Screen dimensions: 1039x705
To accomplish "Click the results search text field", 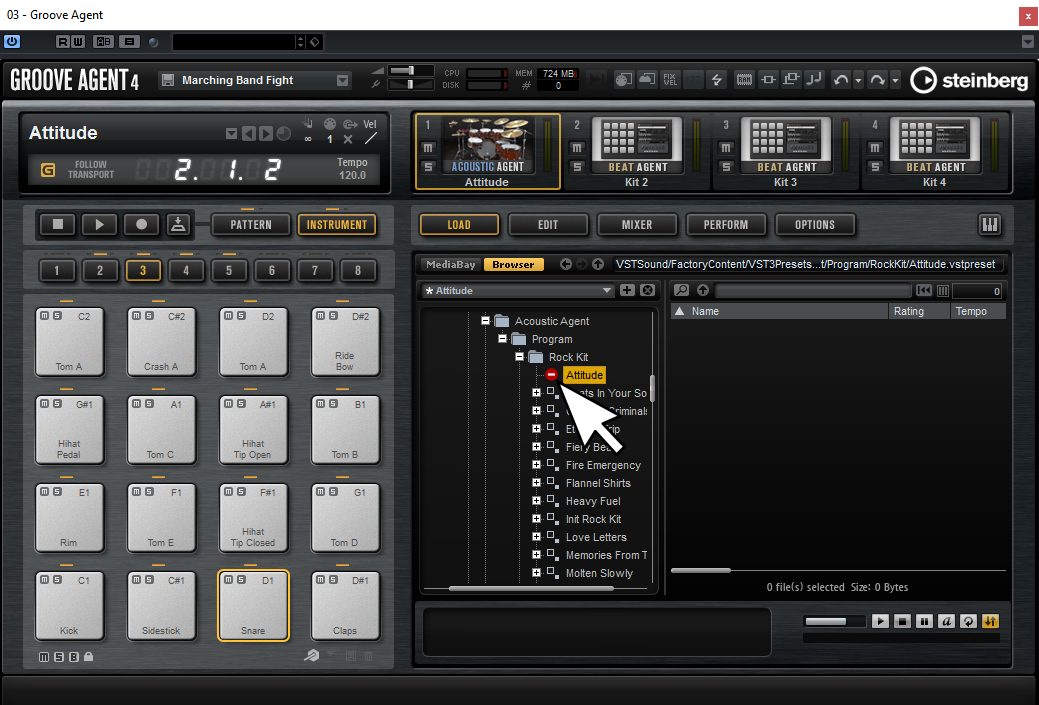I will [x=814, y=291].
